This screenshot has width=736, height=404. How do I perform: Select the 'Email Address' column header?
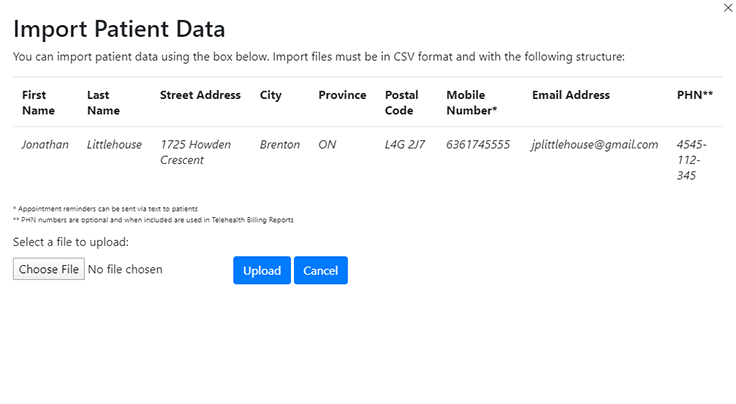click(571, 95)
